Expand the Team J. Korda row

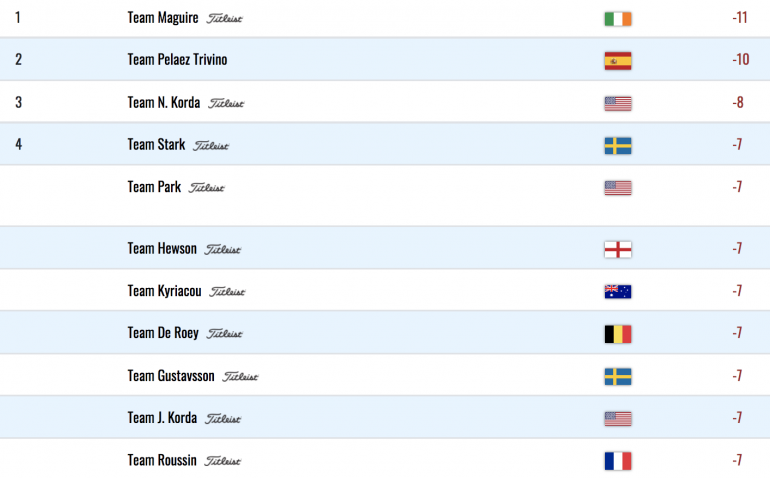tap(385, 418)
